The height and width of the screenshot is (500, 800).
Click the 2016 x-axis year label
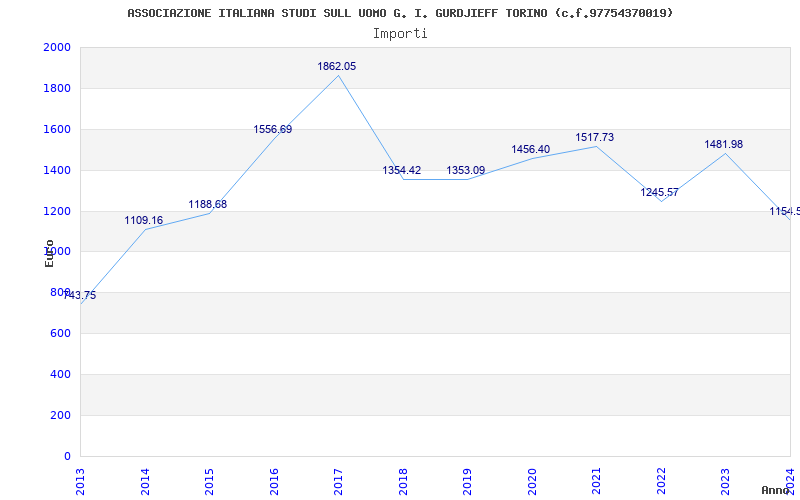[274, 481]
